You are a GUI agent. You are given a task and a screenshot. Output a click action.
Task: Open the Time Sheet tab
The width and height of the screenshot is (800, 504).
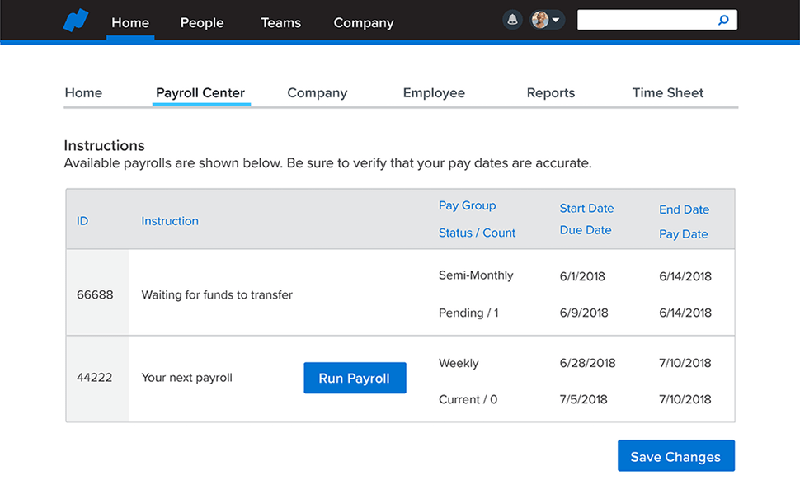(668, 93)
